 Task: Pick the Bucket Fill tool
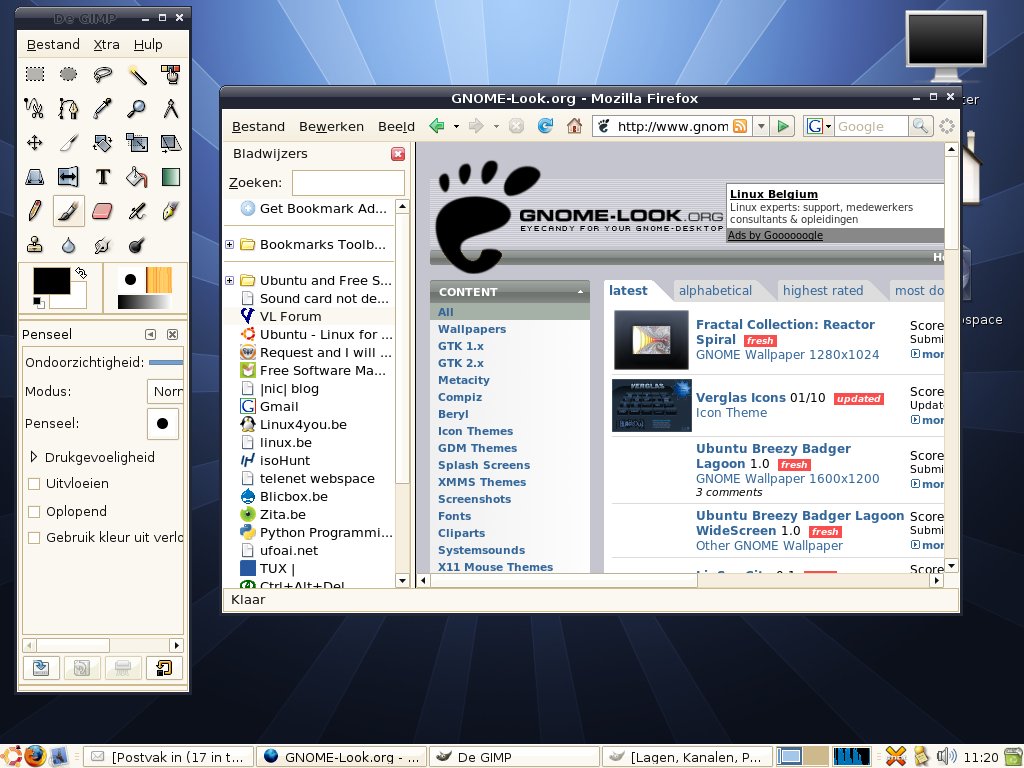(x=136, y=176)
